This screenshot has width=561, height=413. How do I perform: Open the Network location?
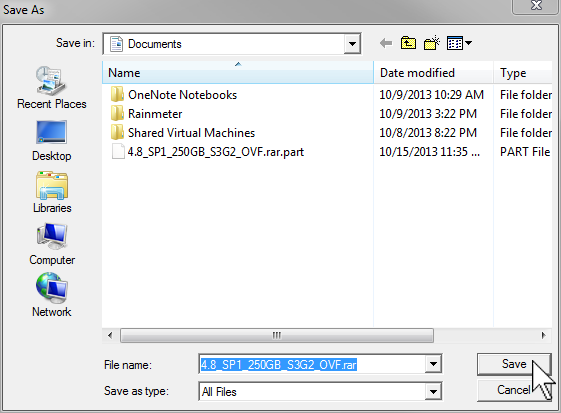[52, 295]
